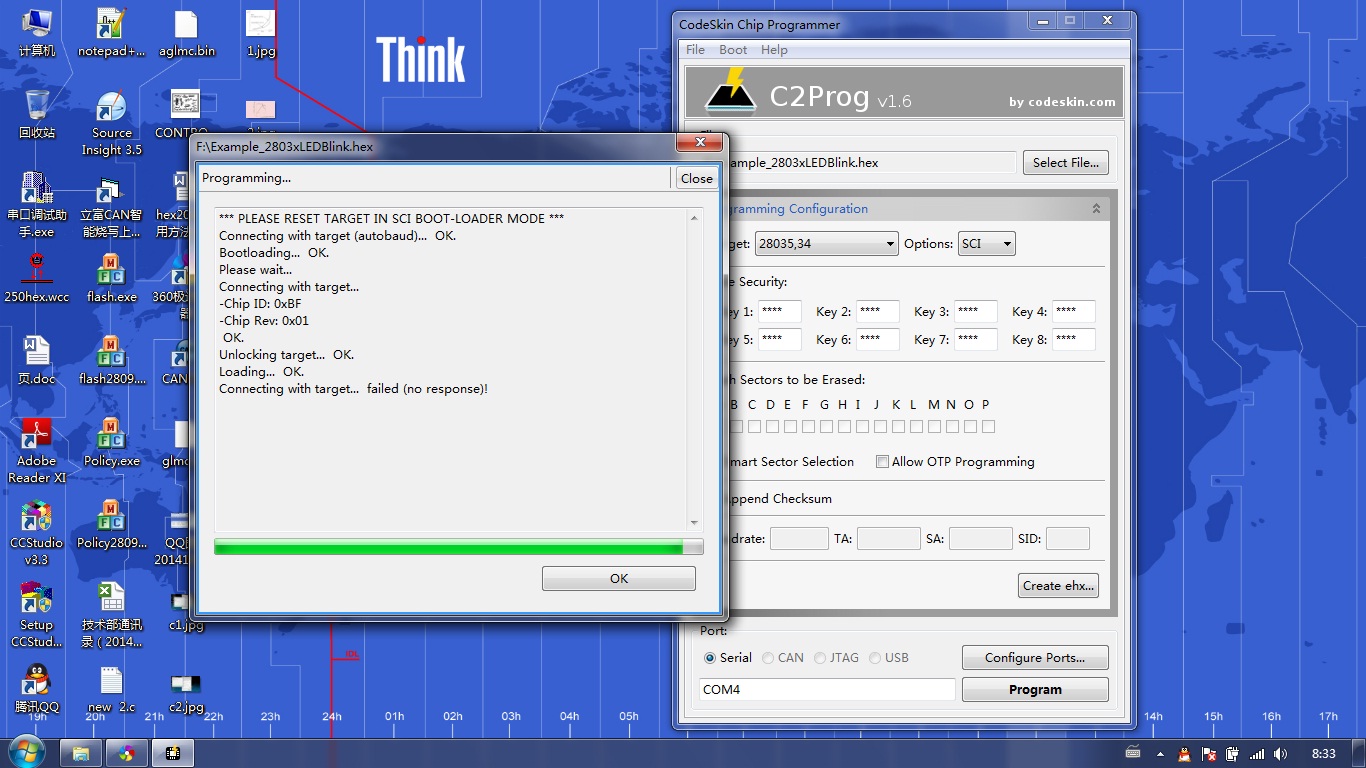
Task: Select the 串口调试助手.exe desktop icon
Action: 37,204
